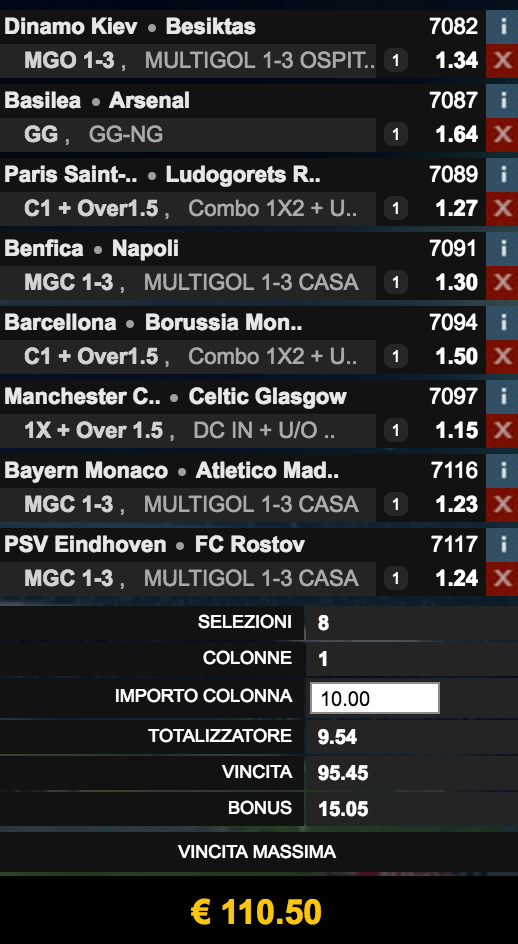518x944 pixels.
Task: Open info for Dinamo Kiev - Besiktas match
Action: [502, 26]
